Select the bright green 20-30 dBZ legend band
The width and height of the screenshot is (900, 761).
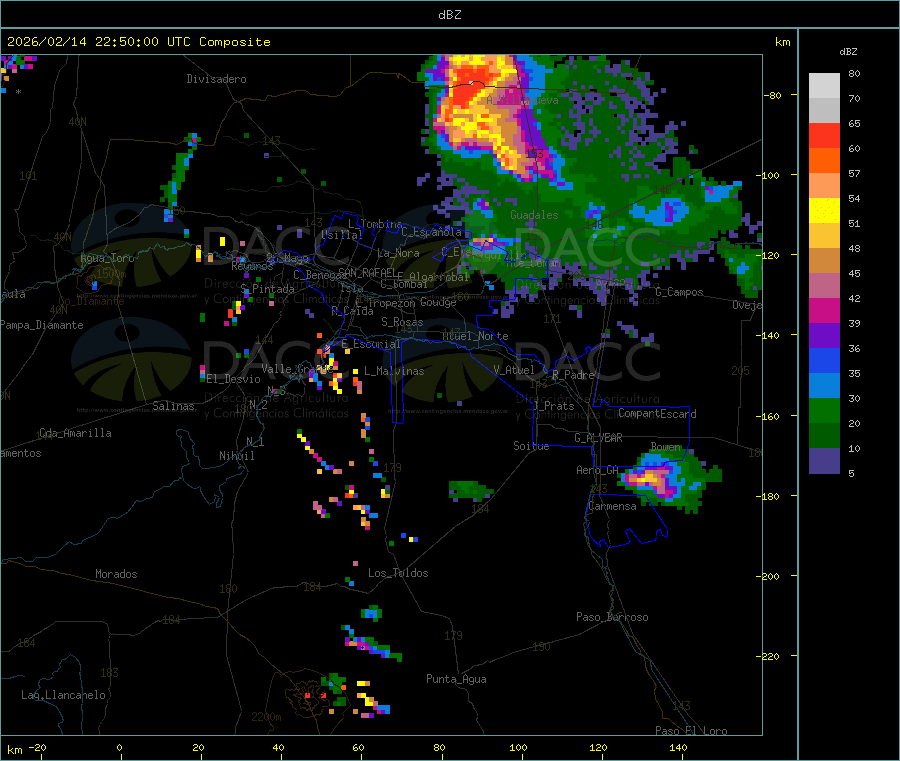click(824, 410)
